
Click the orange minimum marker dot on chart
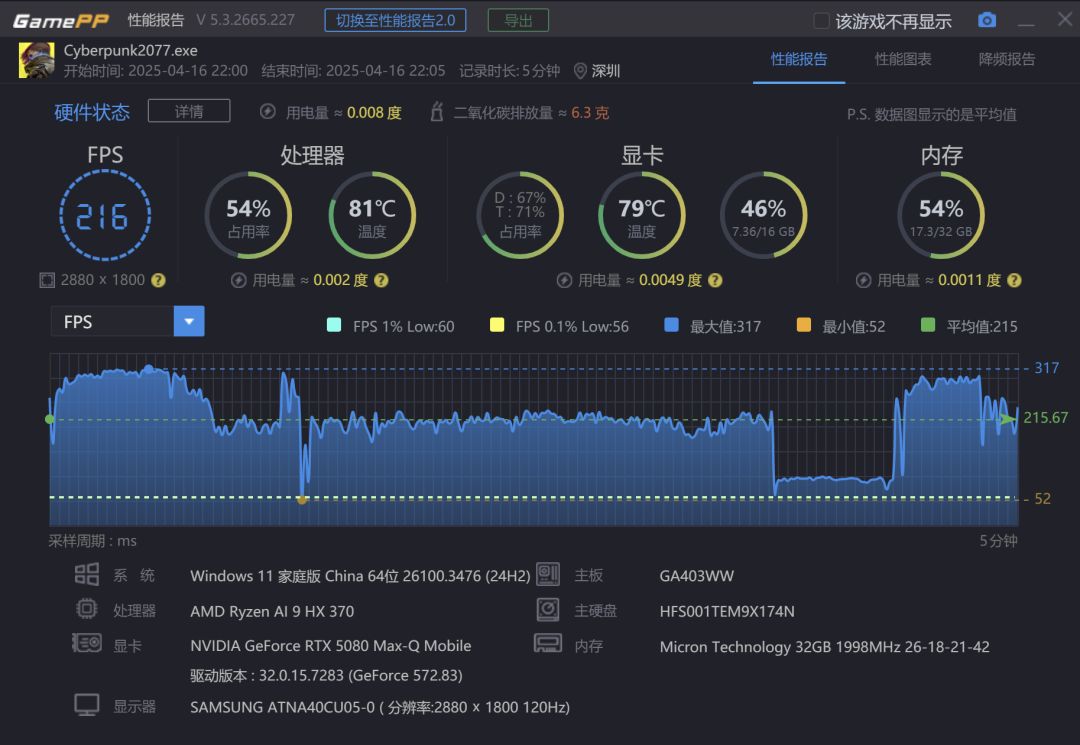[x=302, y=499]
